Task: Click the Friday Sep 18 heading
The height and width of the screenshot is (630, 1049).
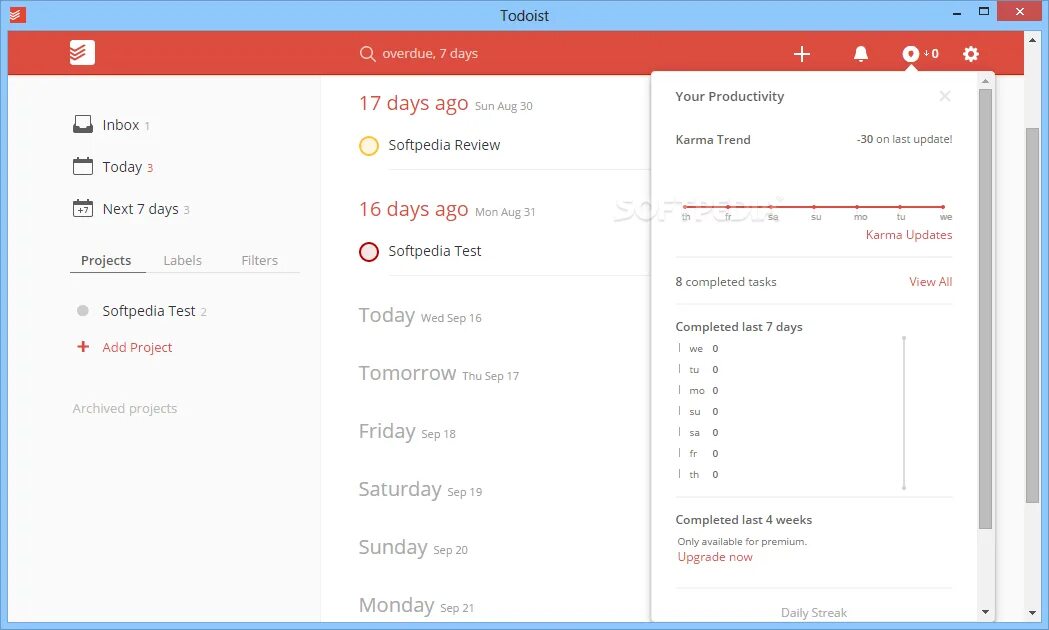Action: [407, 431]
